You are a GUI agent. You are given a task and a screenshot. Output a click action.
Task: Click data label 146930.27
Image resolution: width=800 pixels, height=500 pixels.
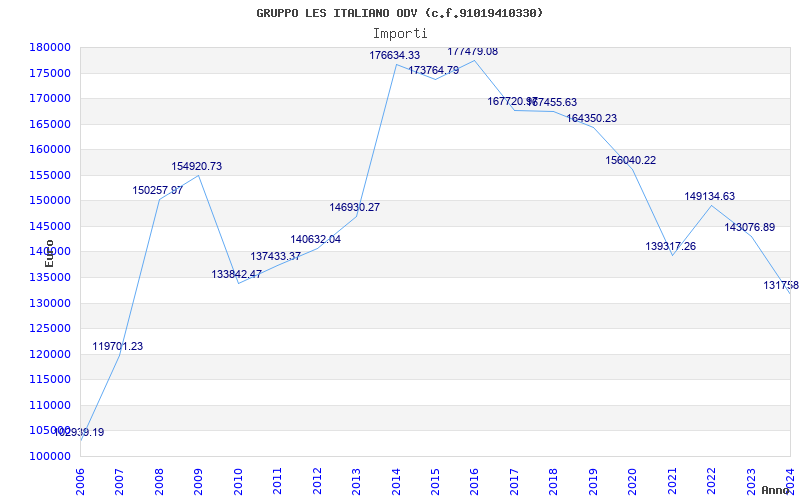(355, 208)
